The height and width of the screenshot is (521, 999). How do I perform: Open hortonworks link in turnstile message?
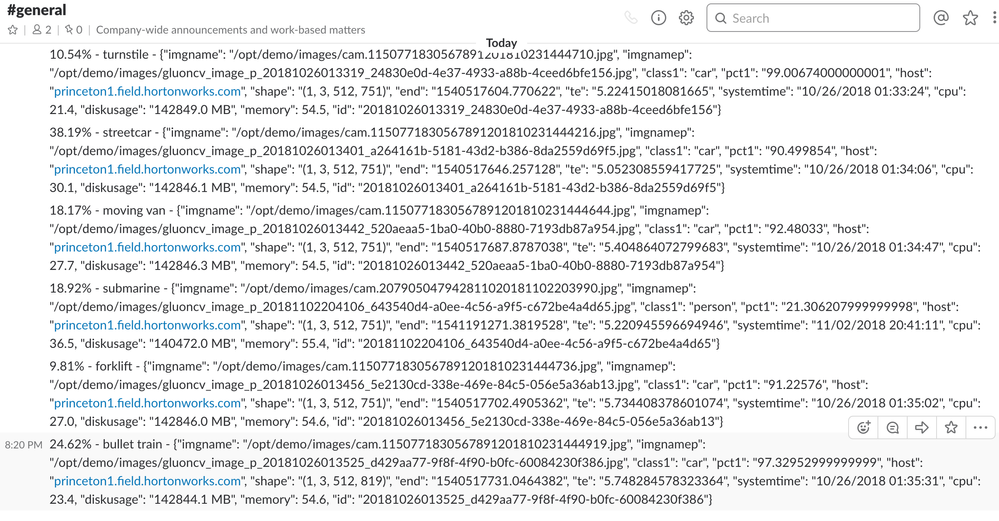pyautogui.click(x=147, y=91)
